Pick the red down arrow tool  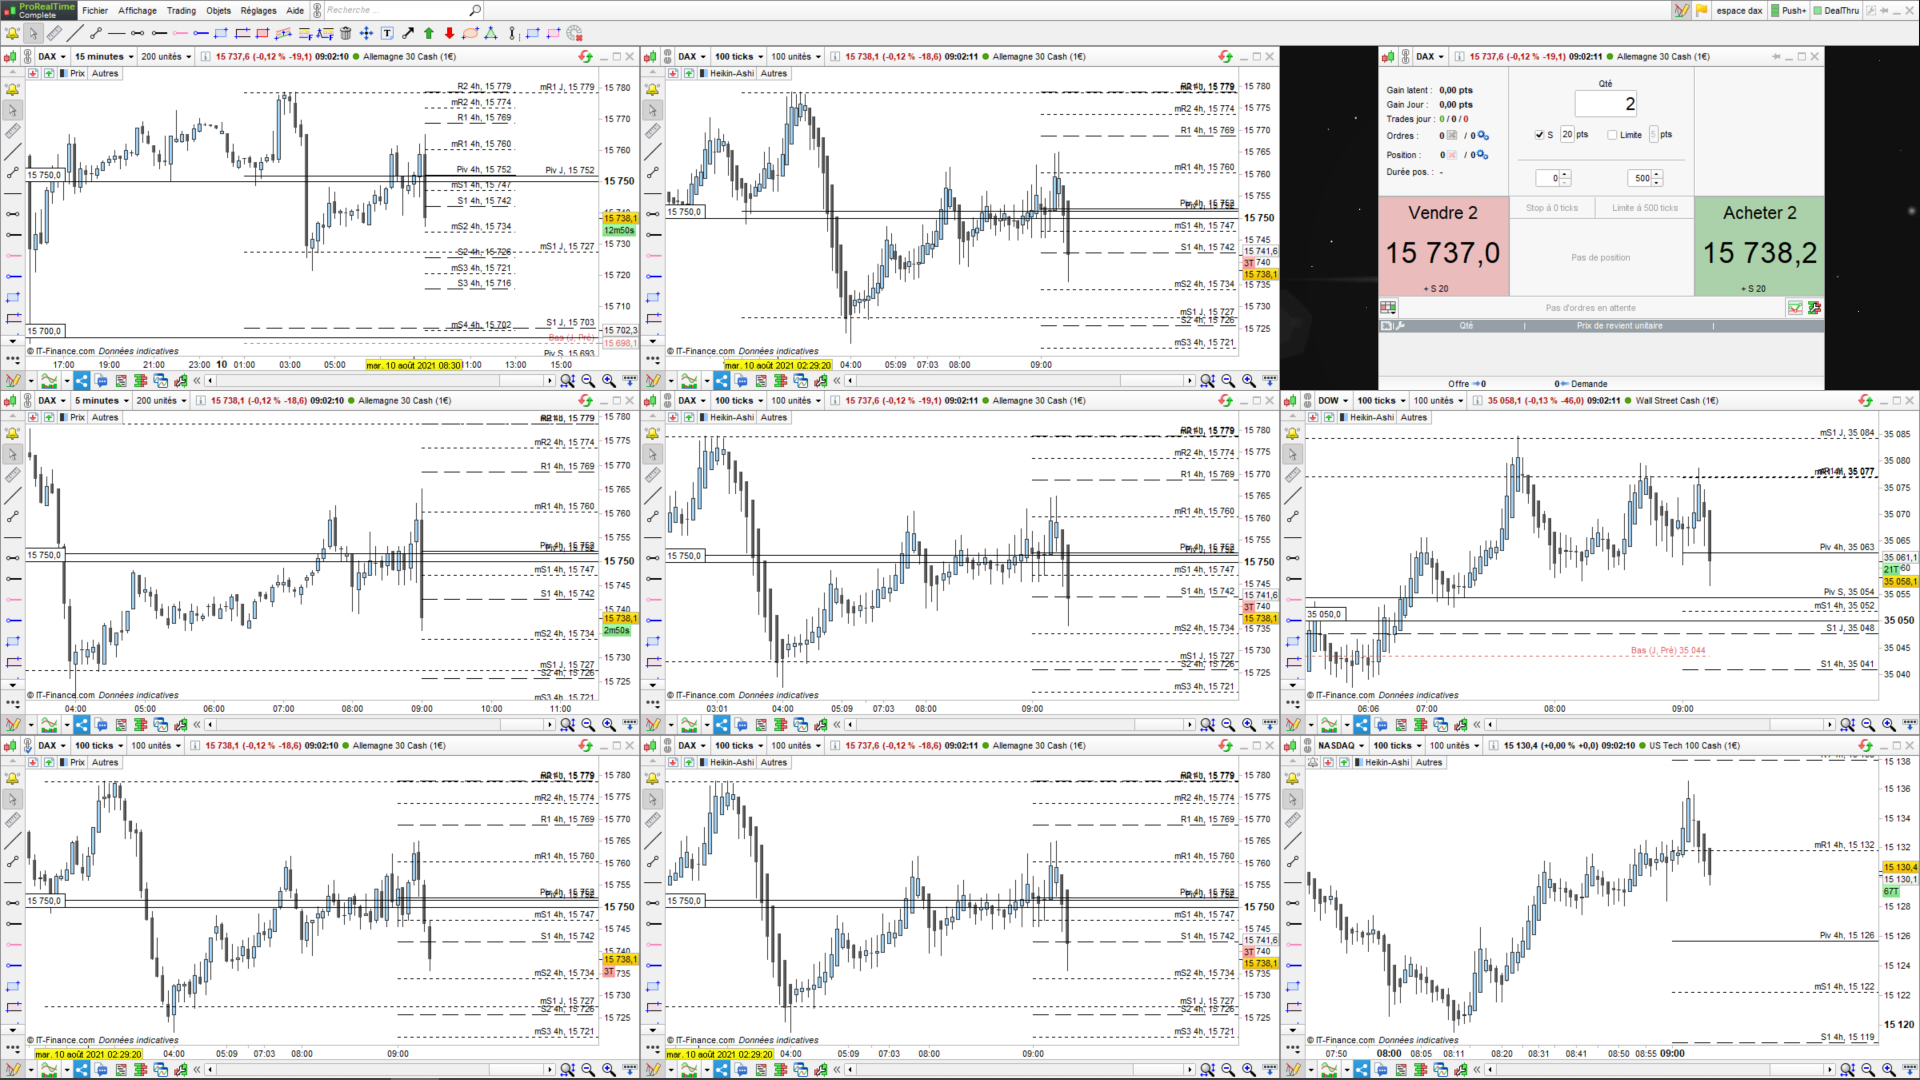click(x=449, y=33)
